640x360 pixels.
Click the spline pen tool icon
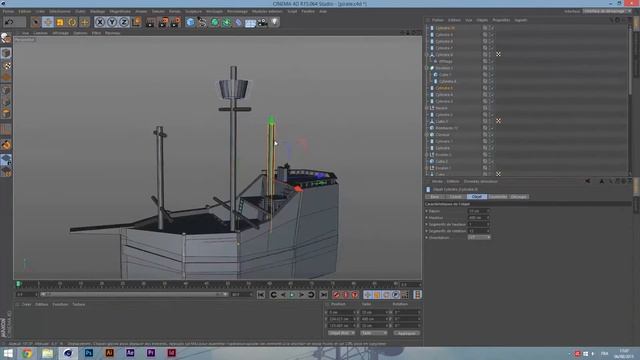[x=202, y=22]
